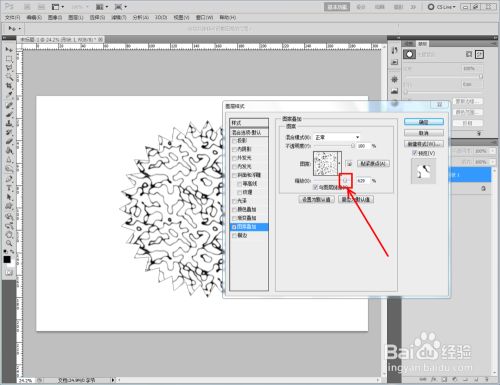The image size is (500, 385).
Task: Click the 设置为默认值 Make Default button
Action: (316, 200)
